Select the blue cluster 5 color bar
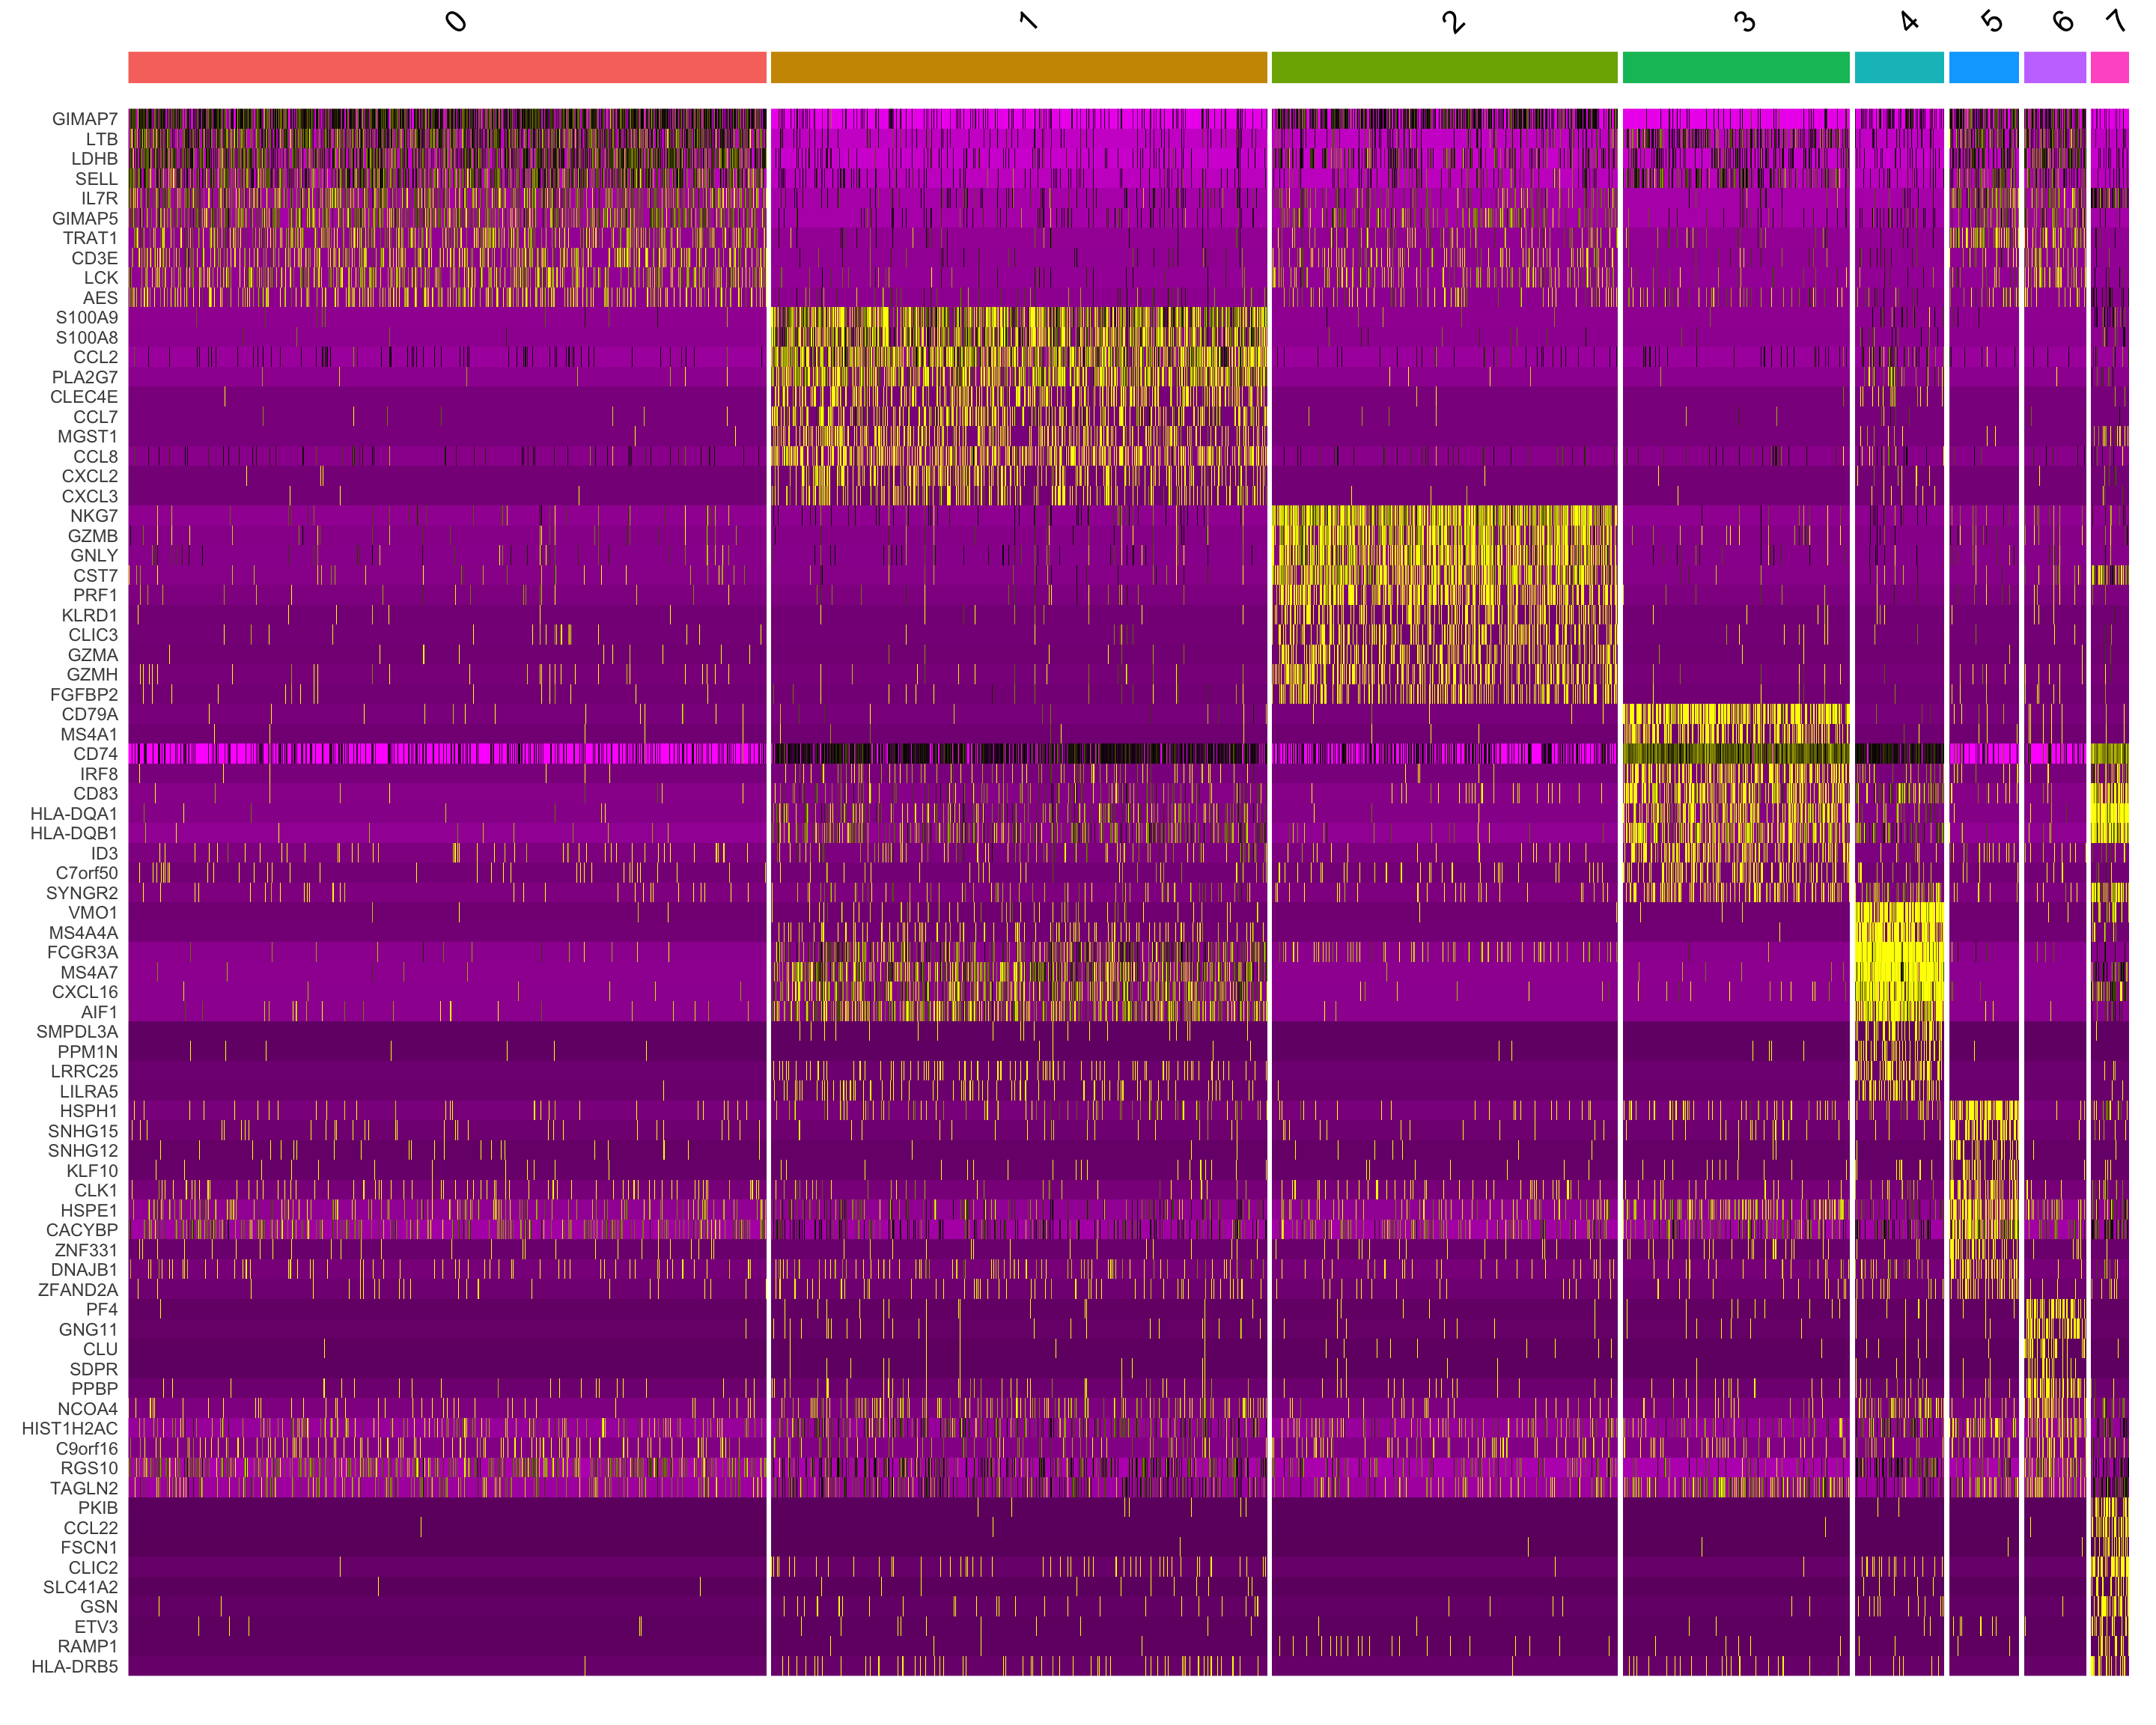The width and height of the screenshot is (2156, 1725). [1983, 67]
